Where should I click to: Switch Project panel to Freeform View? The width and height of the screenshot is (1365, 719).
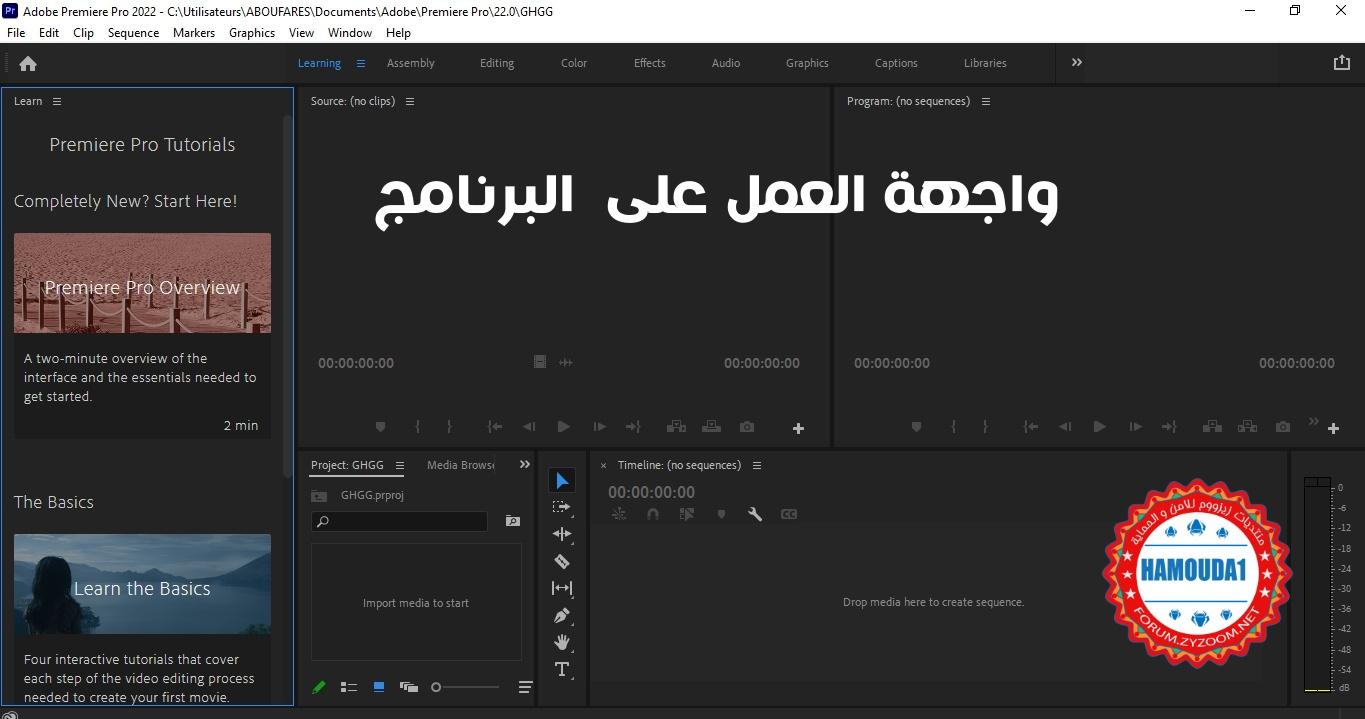pyautogui.click(x=408, y=687)
